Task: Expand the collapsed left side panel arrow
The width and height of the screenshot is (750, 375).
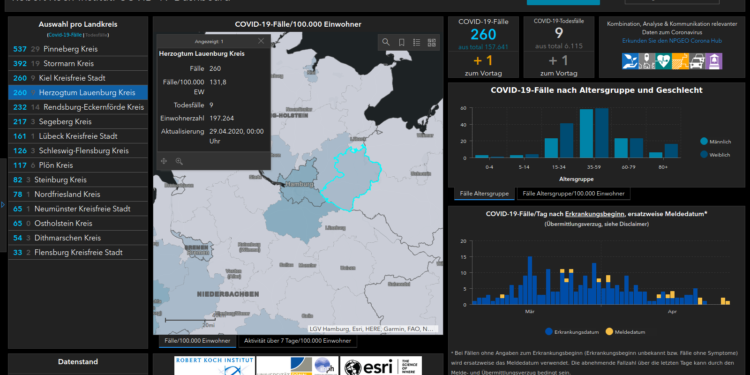Action: click(3, 204)
